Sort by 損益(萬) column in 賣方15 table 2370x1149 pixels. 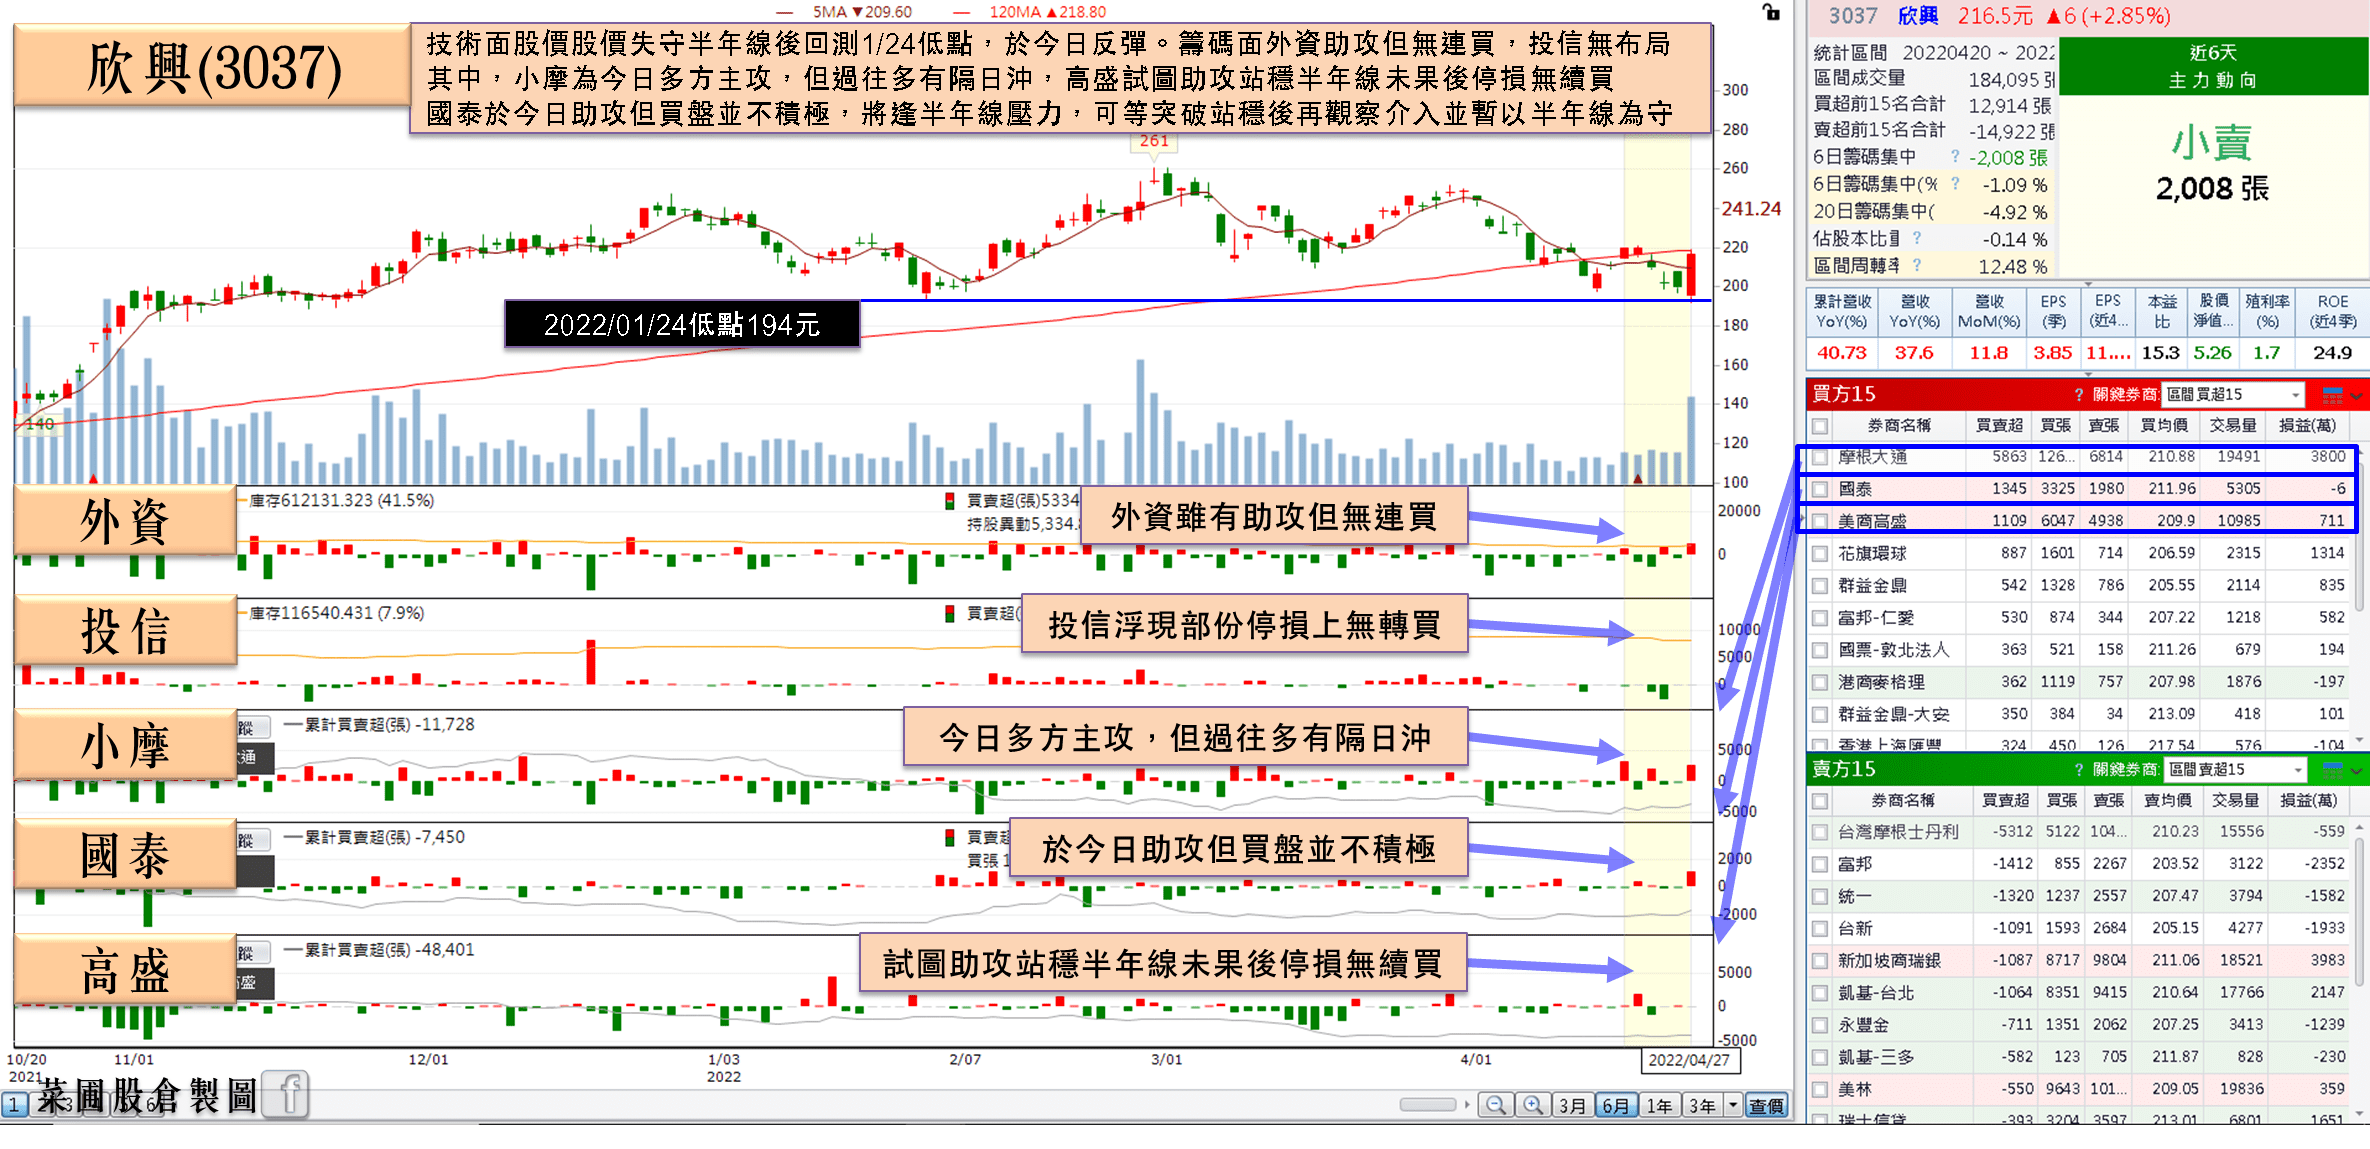pyautogui.click(x=2308, y=801)
